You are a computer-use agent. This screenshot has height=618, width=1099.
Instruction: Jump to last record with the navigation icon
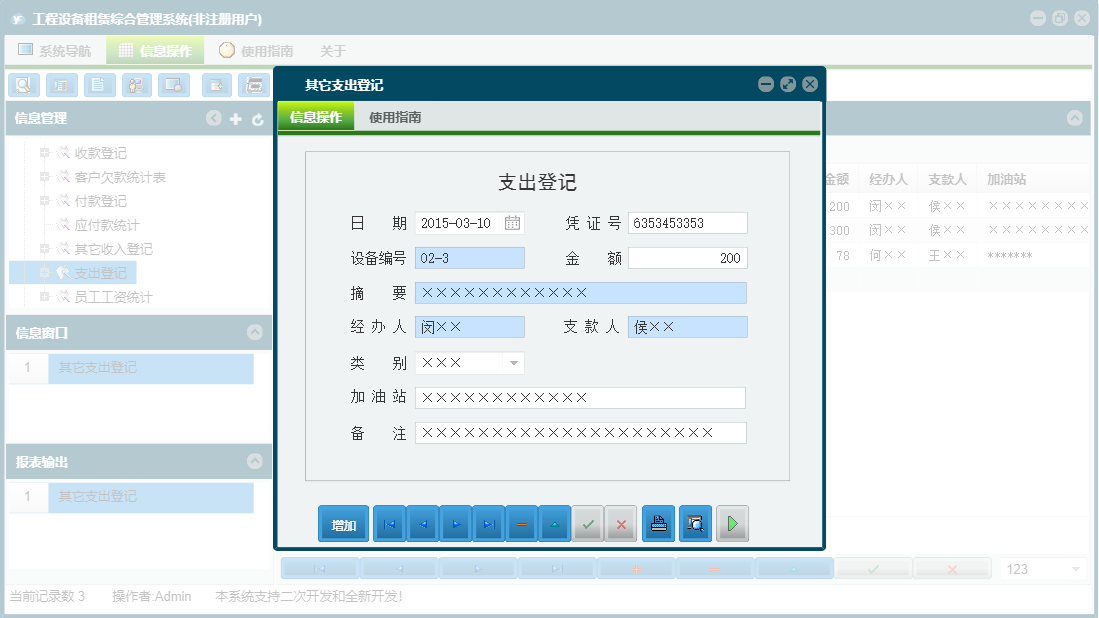click(488, 523)
